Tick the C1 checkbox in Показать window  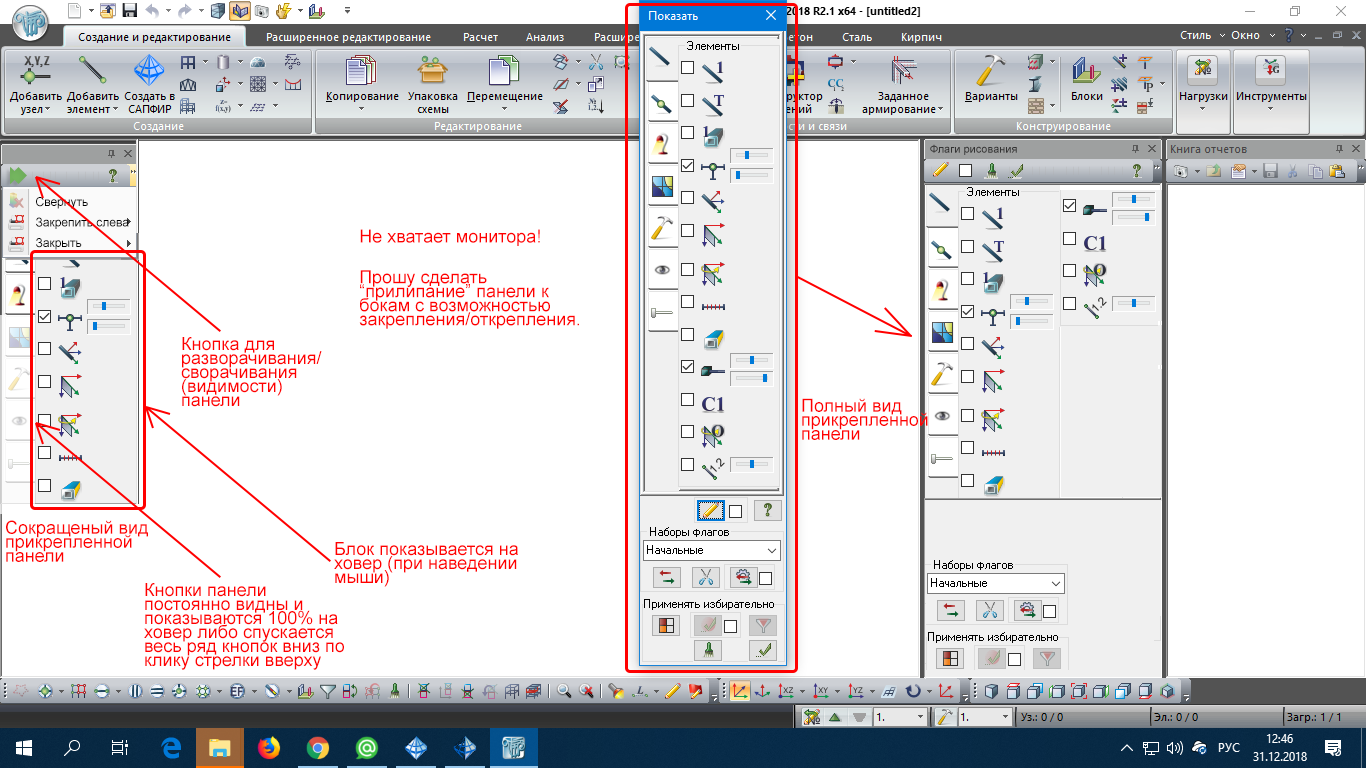click(x=688, y=400)
